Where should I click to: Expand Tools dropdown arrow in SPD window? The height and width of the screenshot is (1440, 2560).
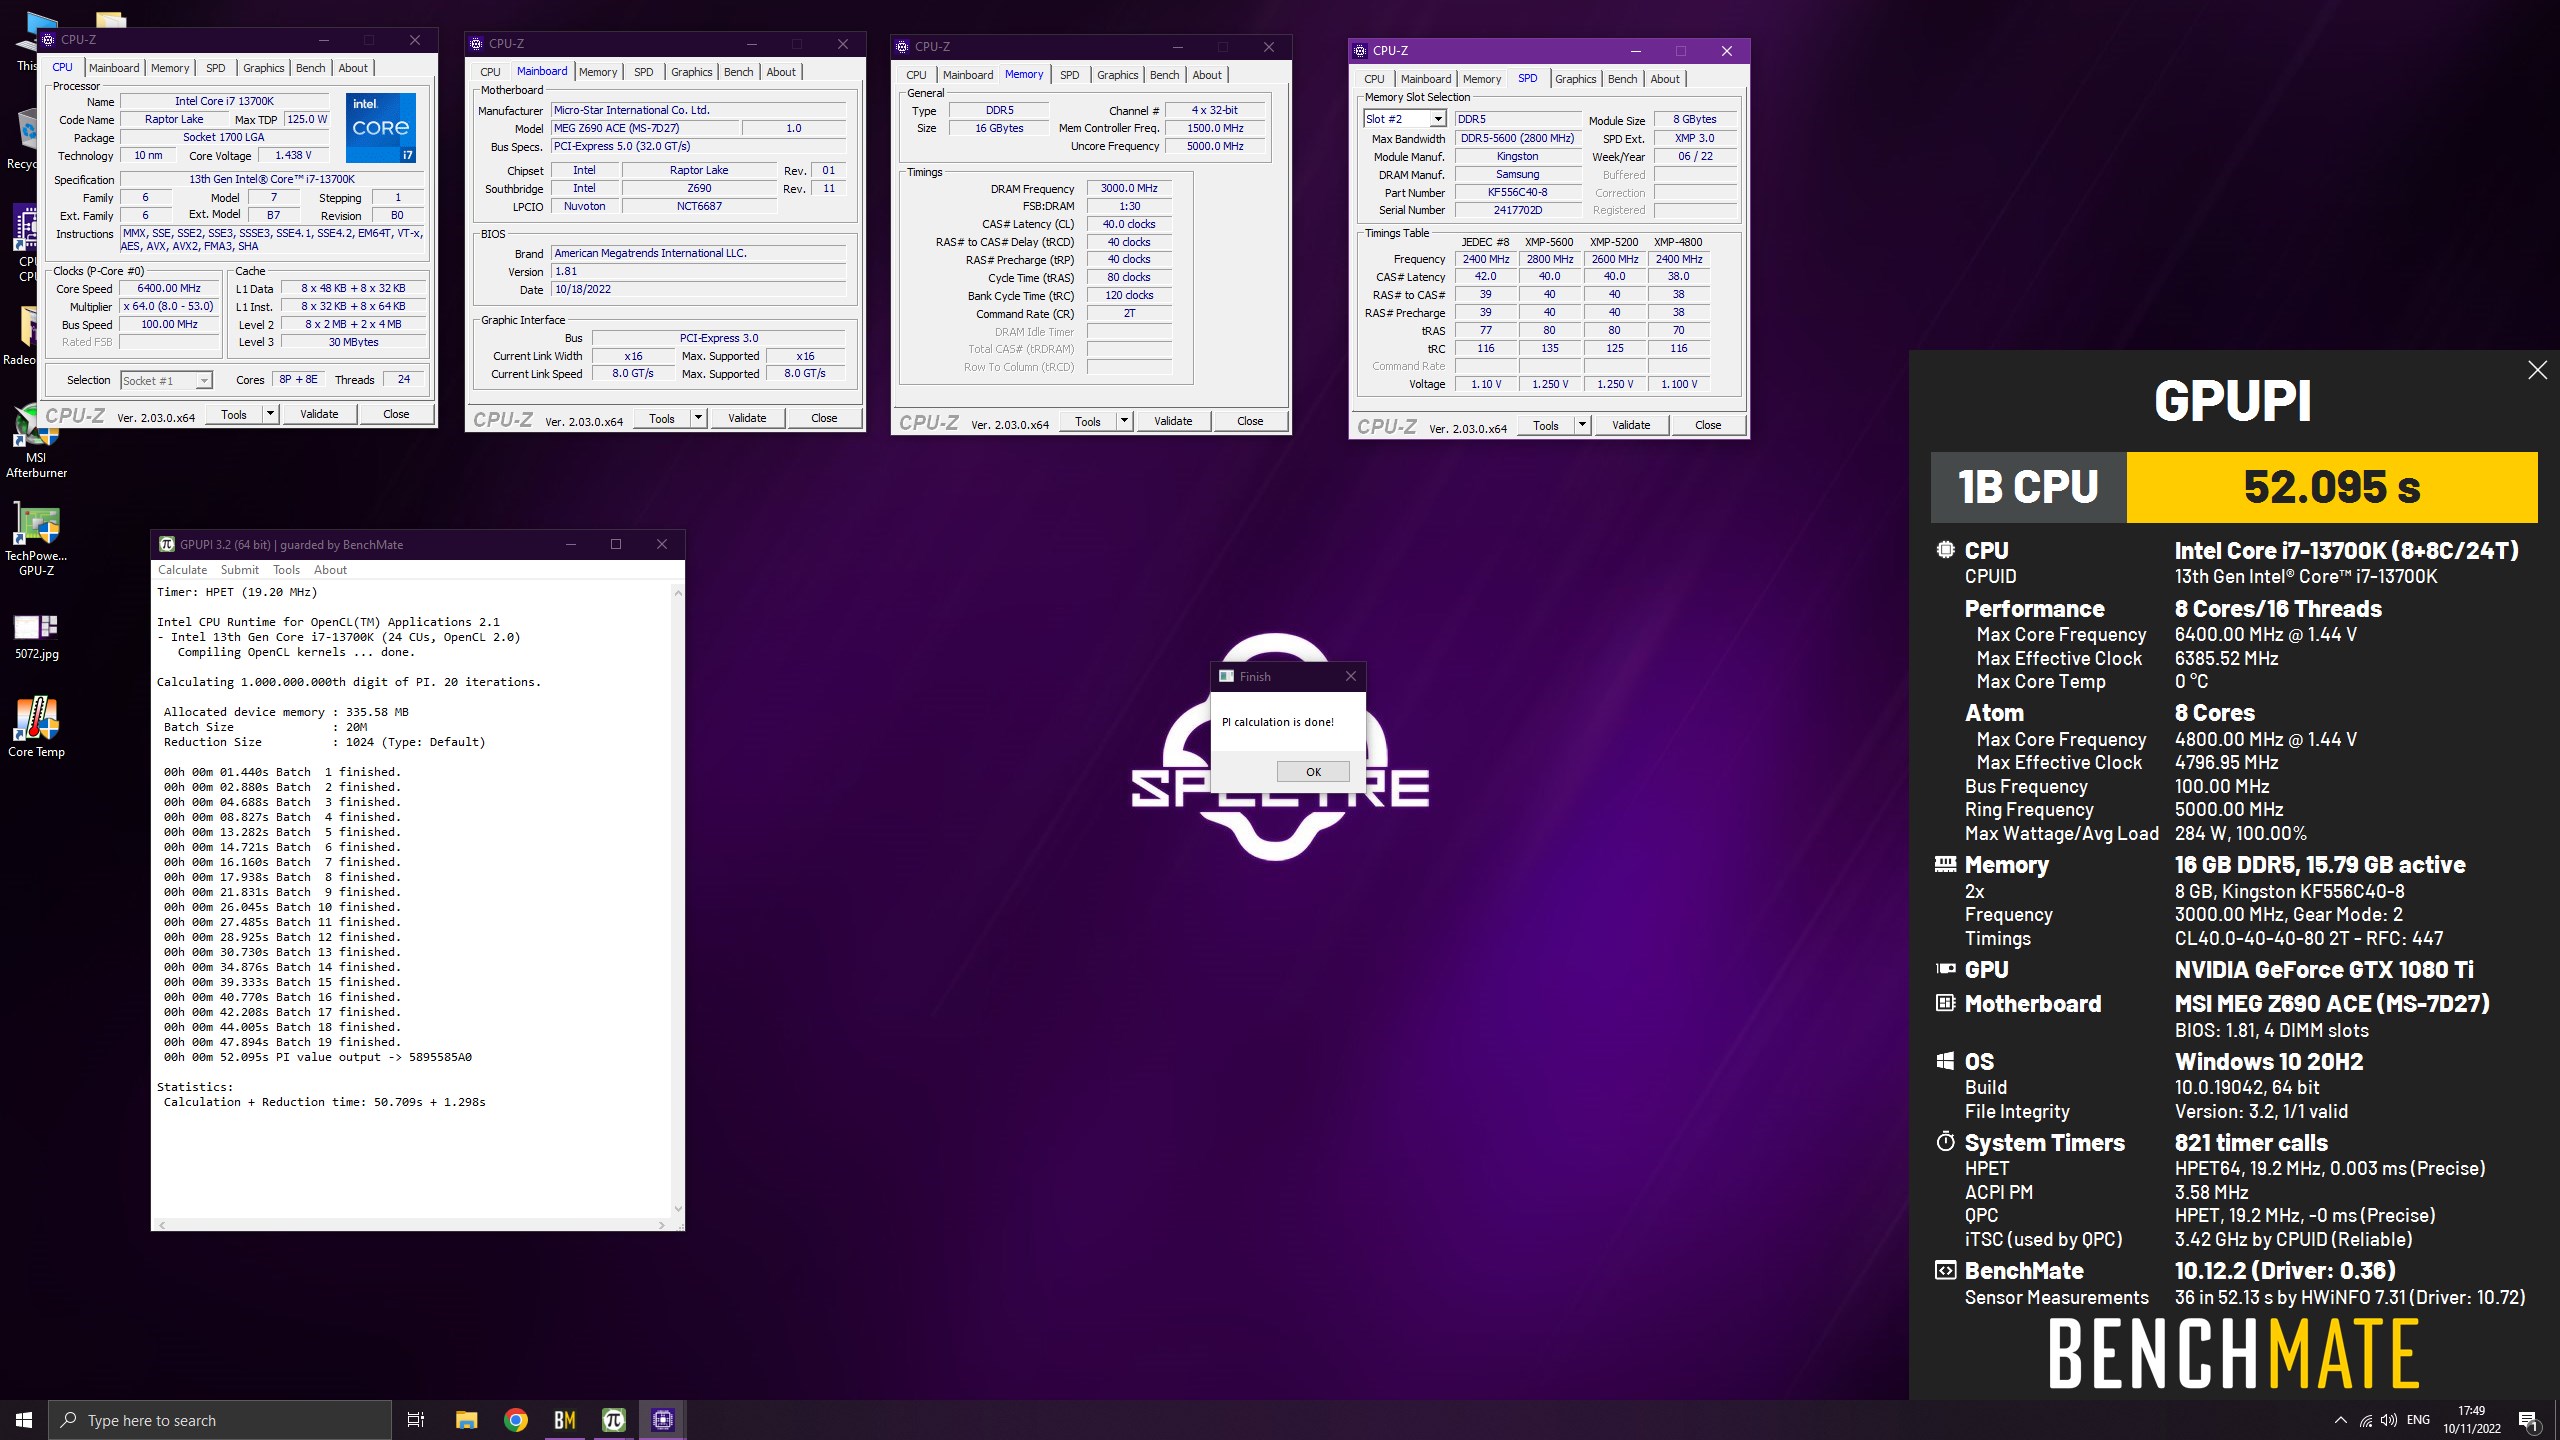pyautogui.click(x=1582, y=425)
